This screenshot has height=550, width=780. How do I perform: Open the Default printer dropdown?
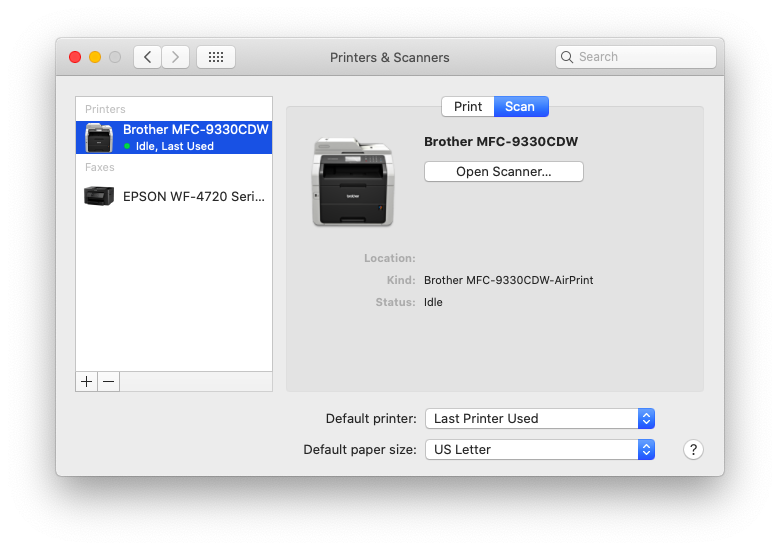point(540,419)
